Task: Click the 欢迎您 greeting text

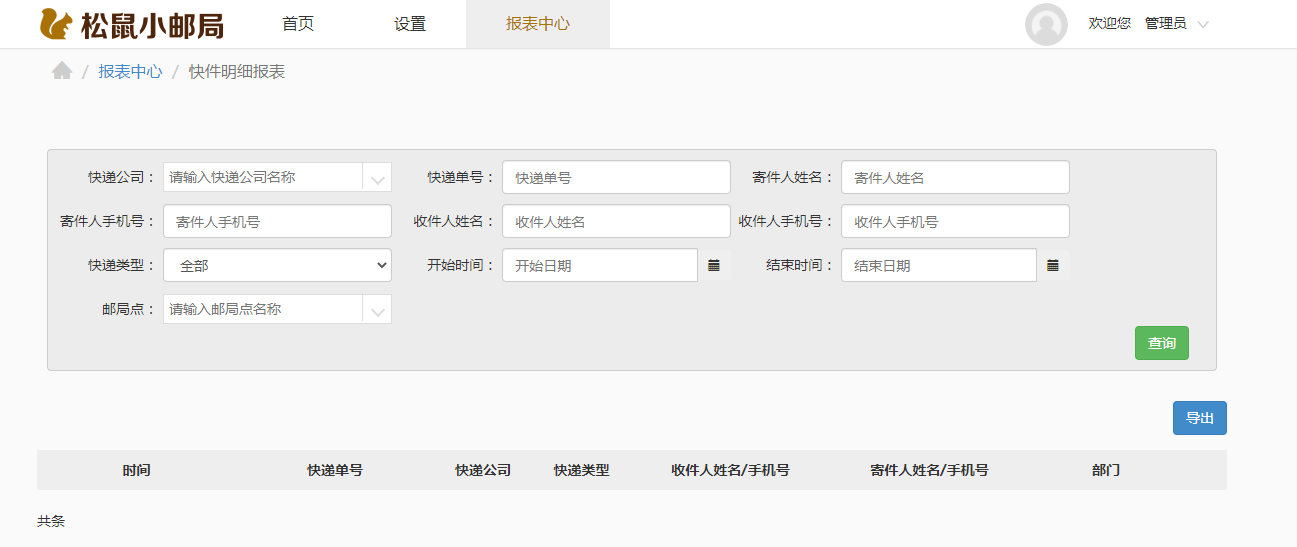Action: (x=1110, y=23)
